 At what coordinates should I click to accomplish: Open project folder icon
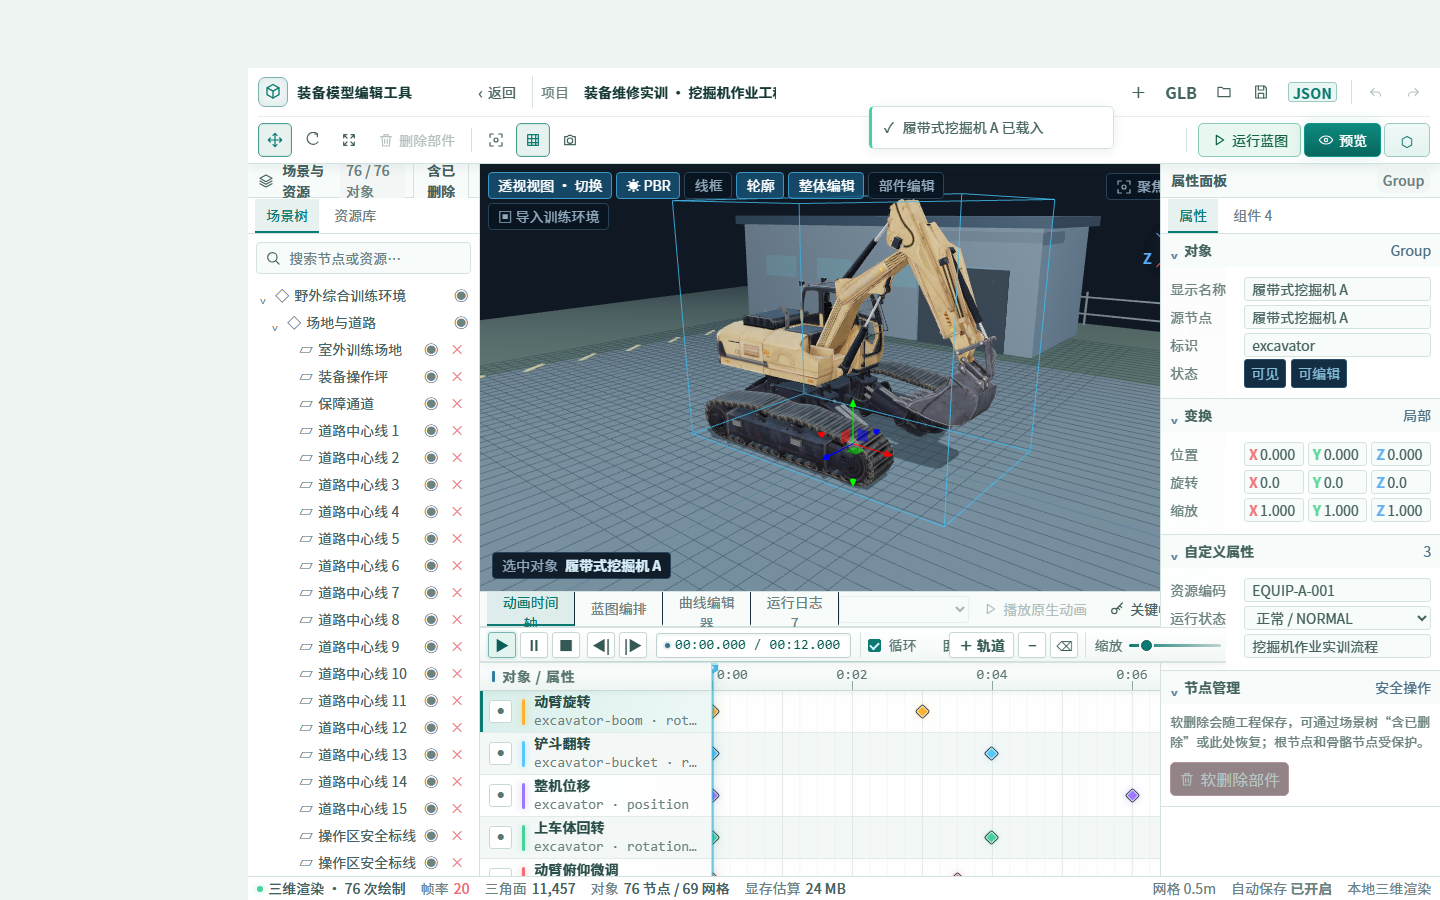tap(1224, 92)
